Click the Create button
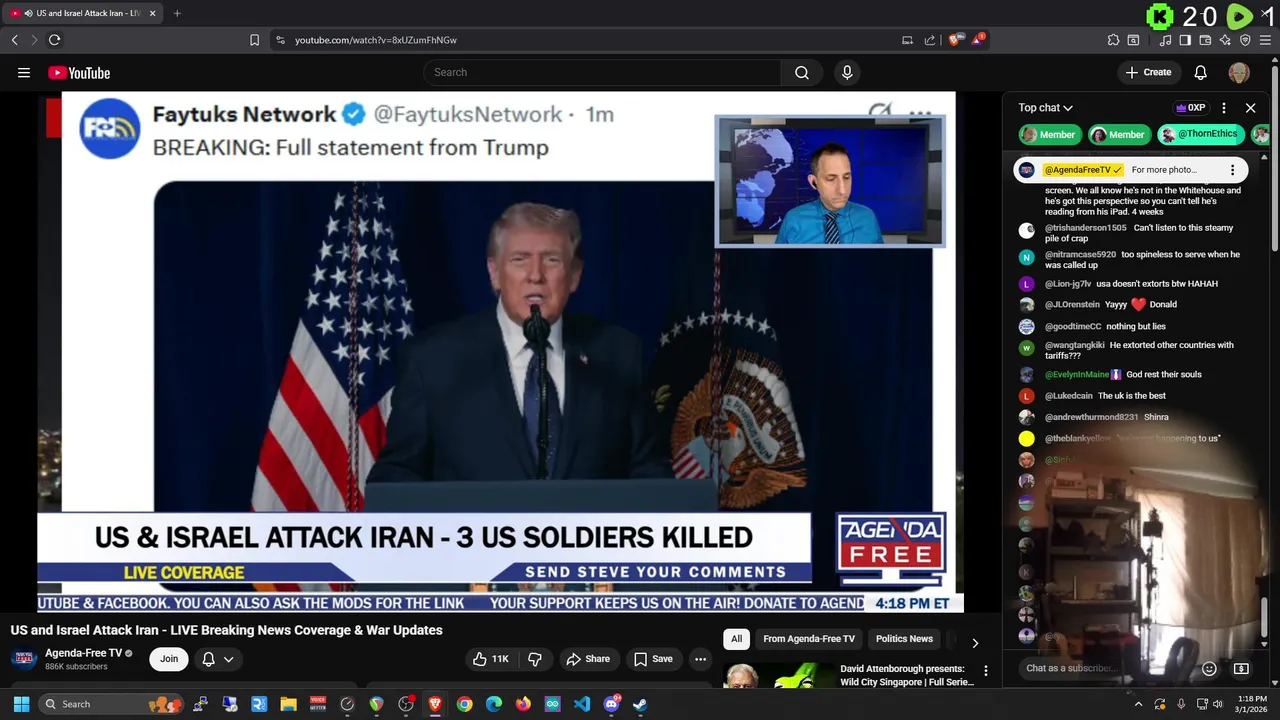The width and height of the screenshot is (1280, 720). 1148,72
